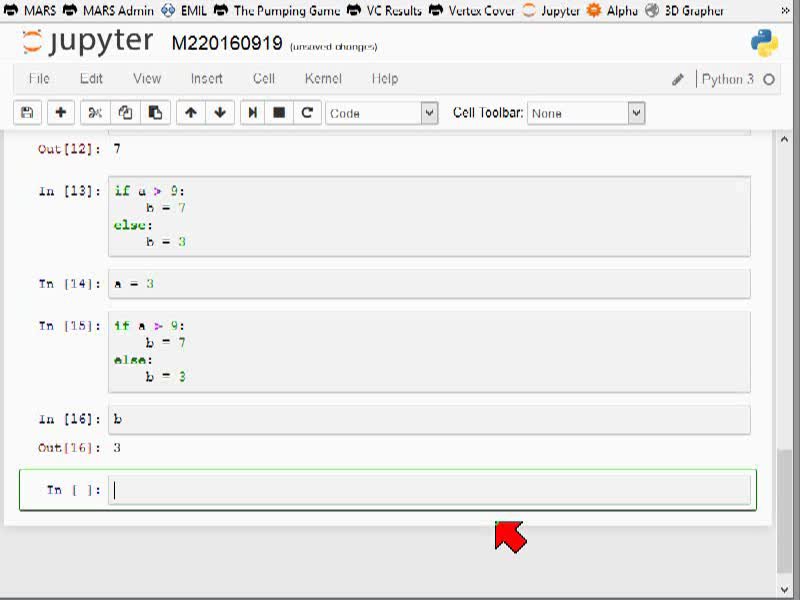
Task: Click the notebook vertical scrollbar thumb
Action: [x=784, y=511]
